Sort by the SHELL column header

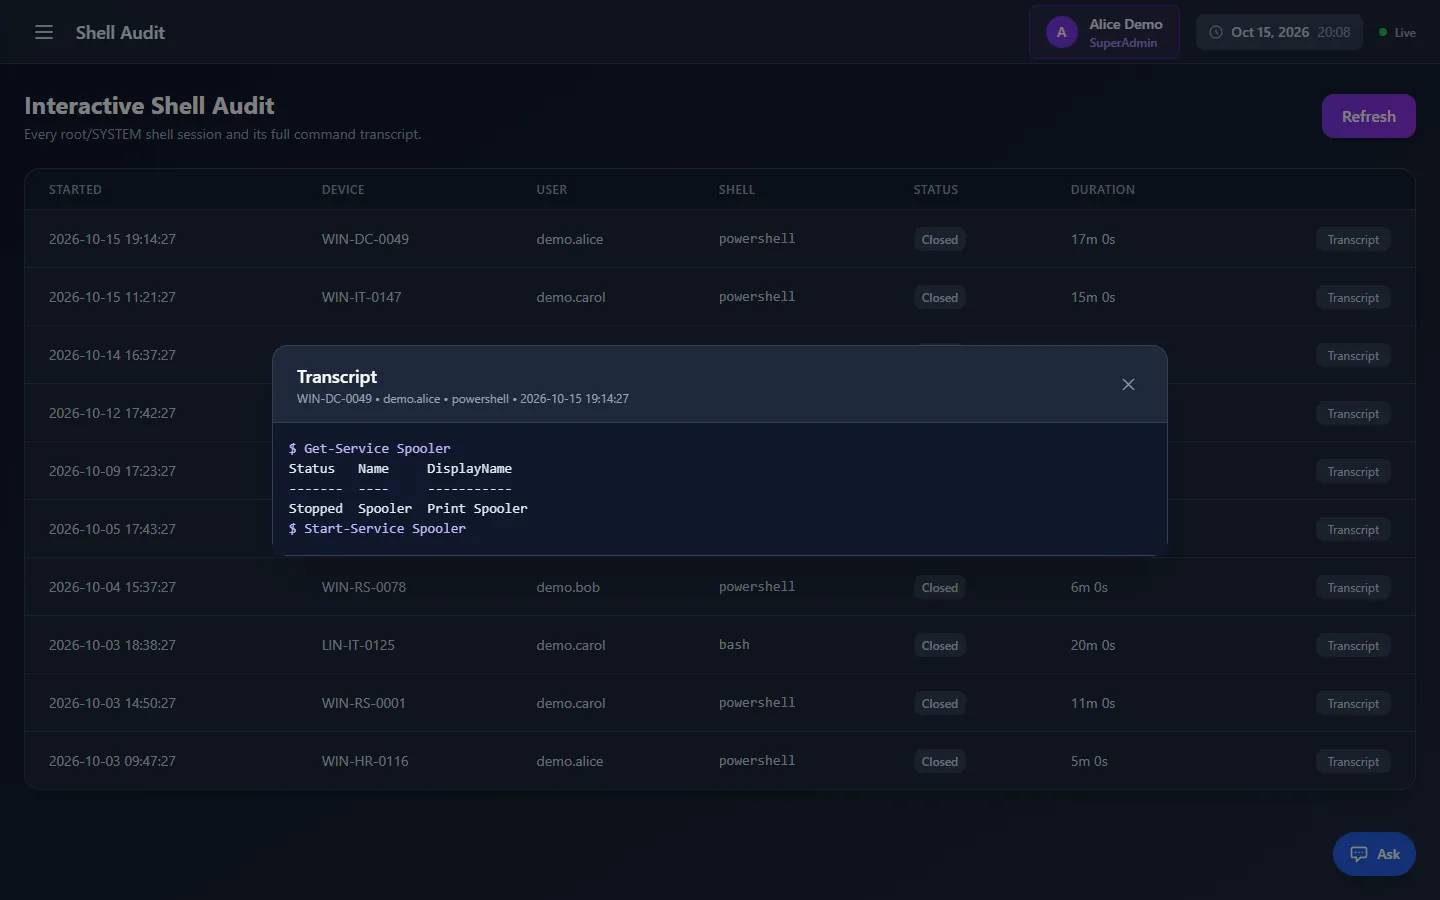pos(737,190)
